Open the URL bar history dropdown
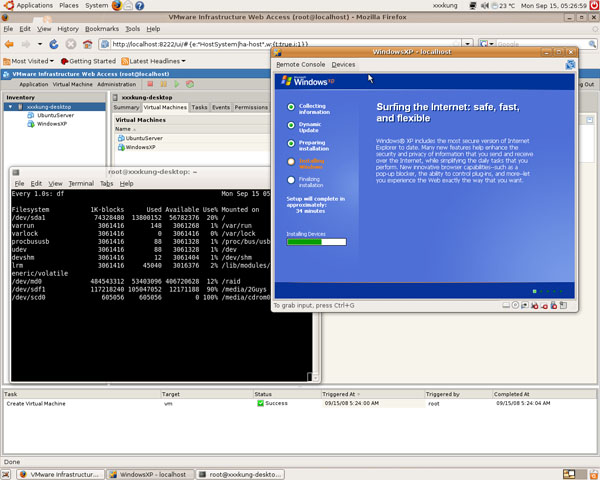 [467, 44]
